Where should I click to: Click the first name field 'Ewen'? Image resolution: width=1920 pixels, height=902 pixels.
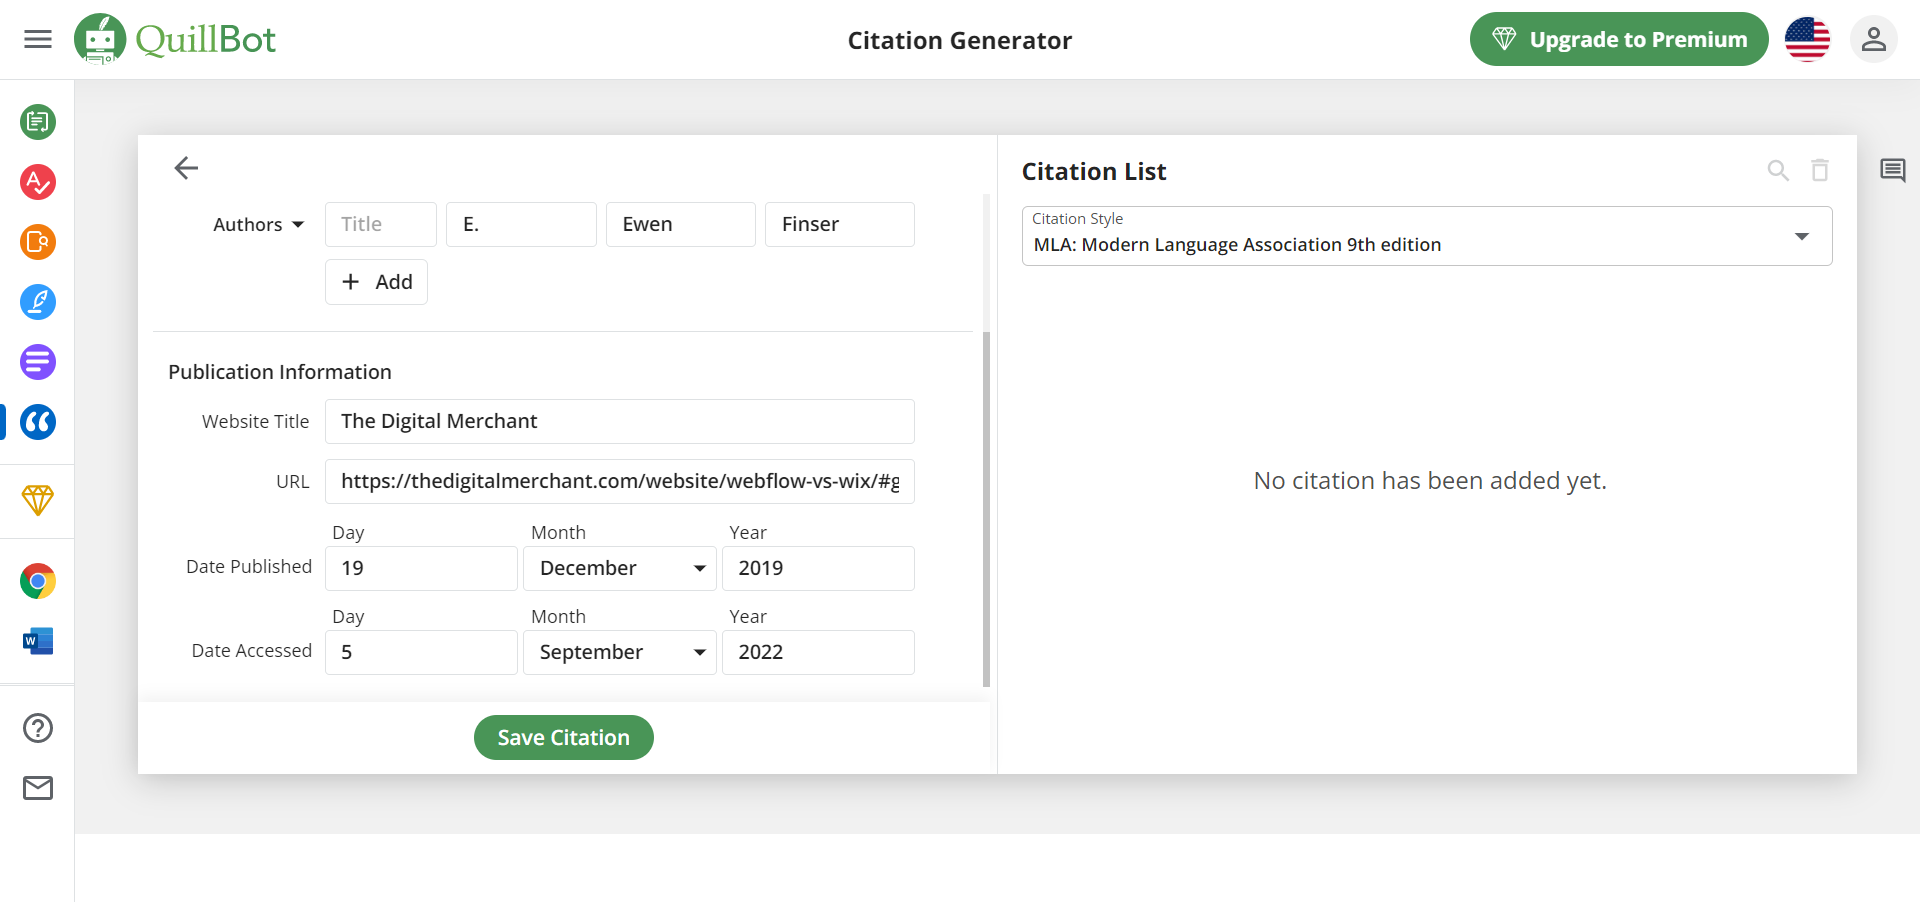tap(681, 224)
